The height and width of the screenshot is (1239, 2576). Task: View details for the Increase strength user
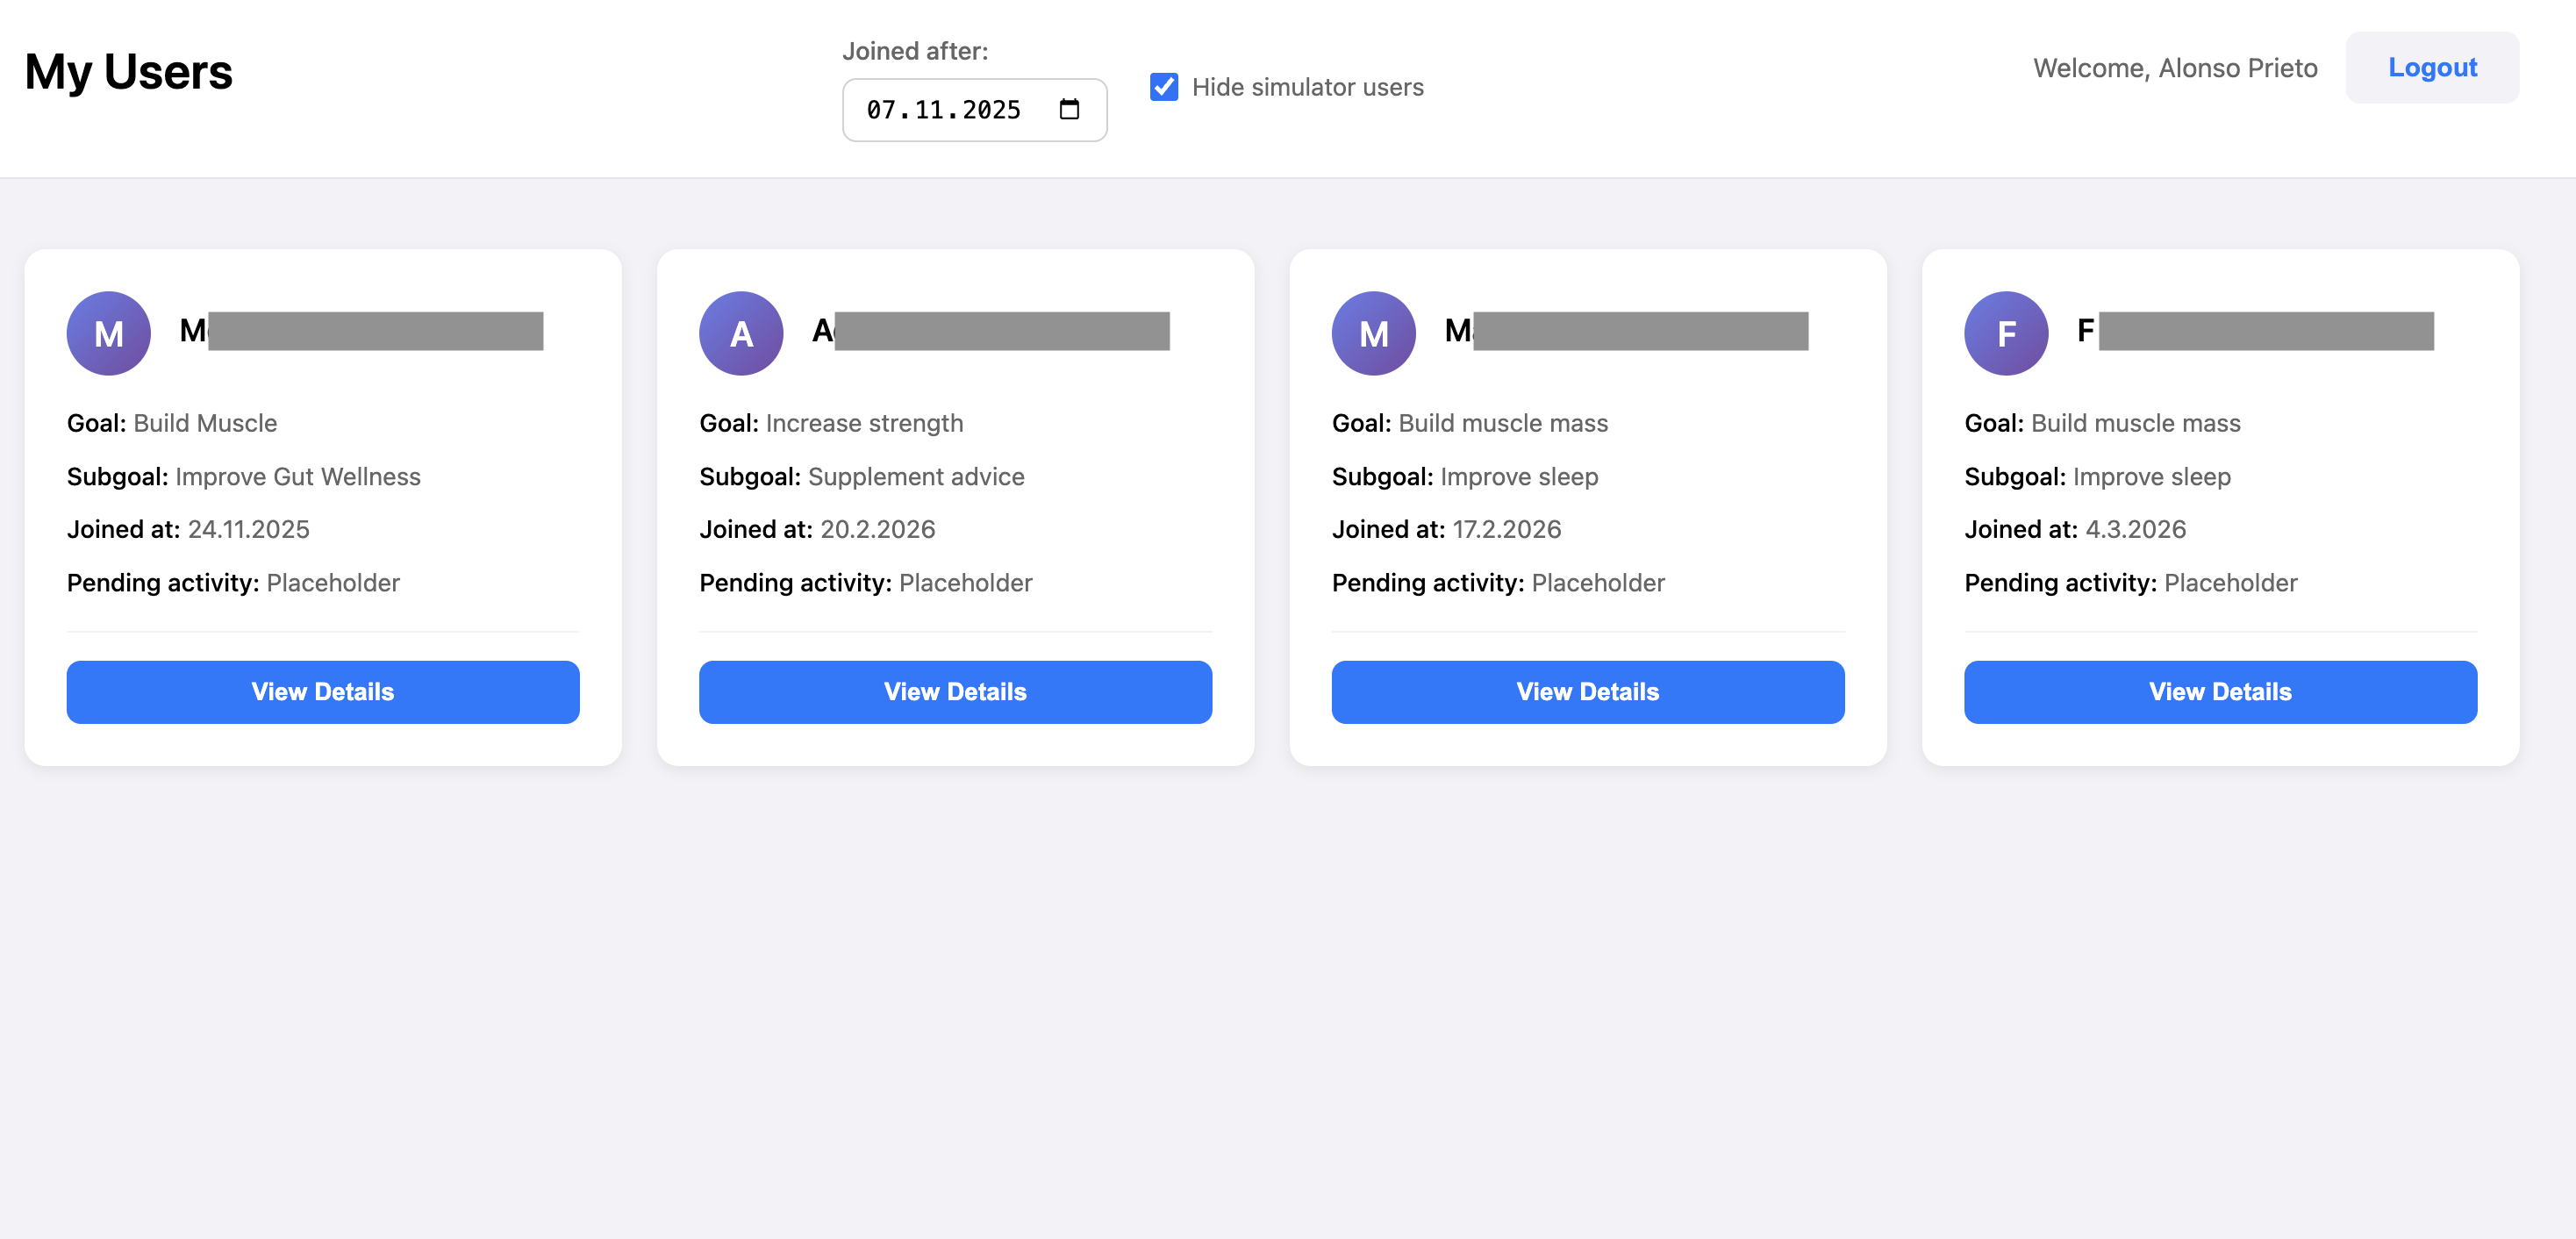pos(955,691)
